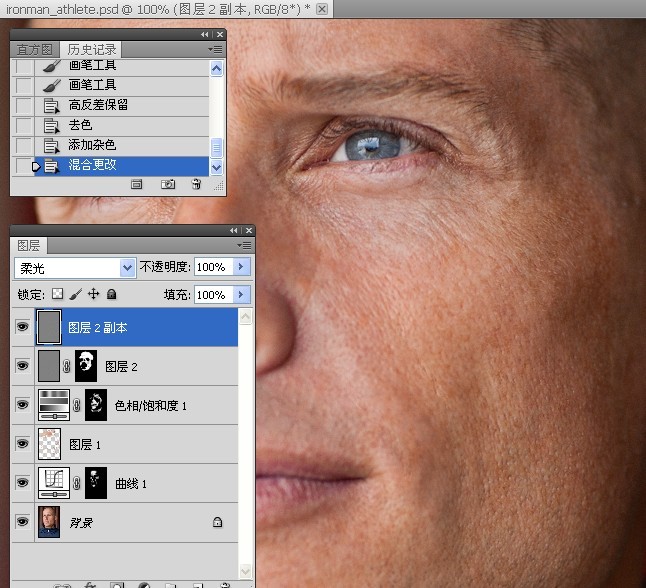This screenshot has width=646, height=588.
Task: Toggle visibility of 色相/饱和度 1 layer
Action: pyautogui.click(x=22, y=405)
